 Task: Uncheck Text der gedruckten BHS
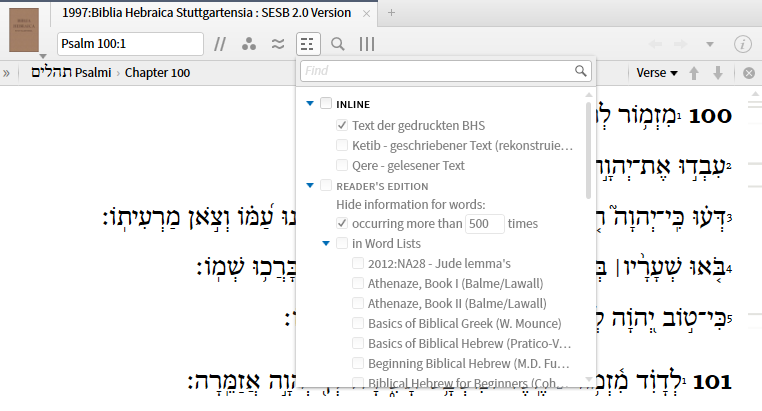342,125
